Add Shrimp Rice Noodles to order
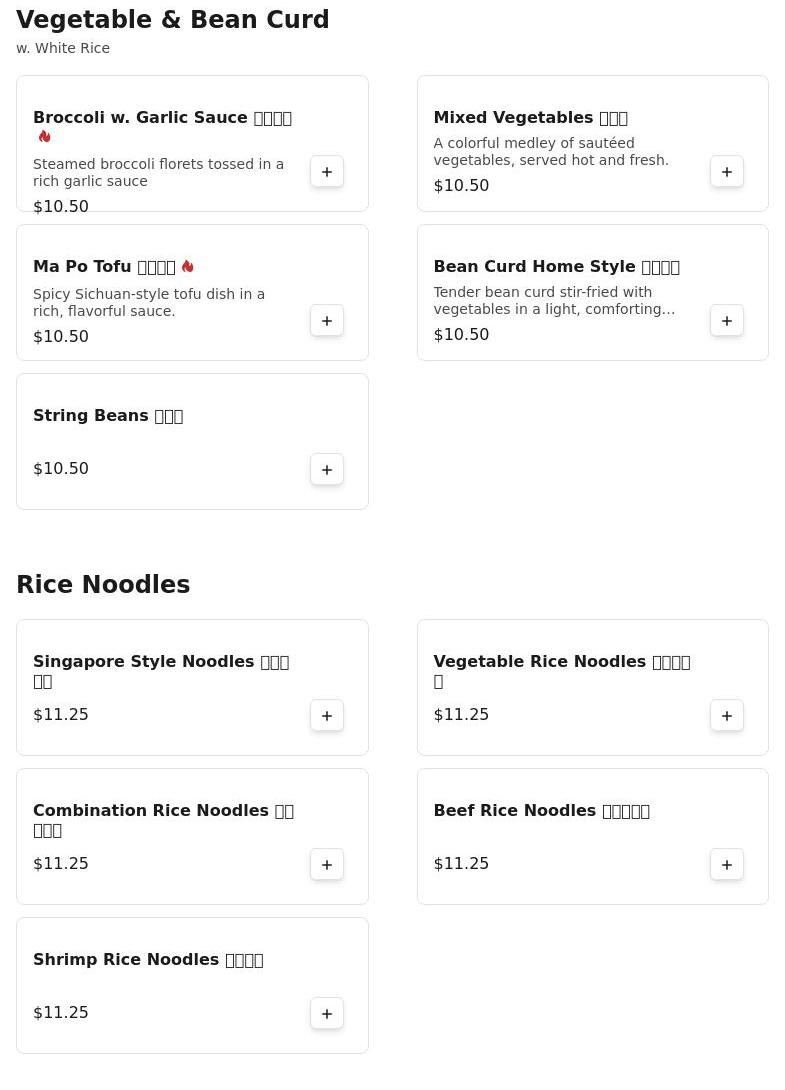 327,1014
